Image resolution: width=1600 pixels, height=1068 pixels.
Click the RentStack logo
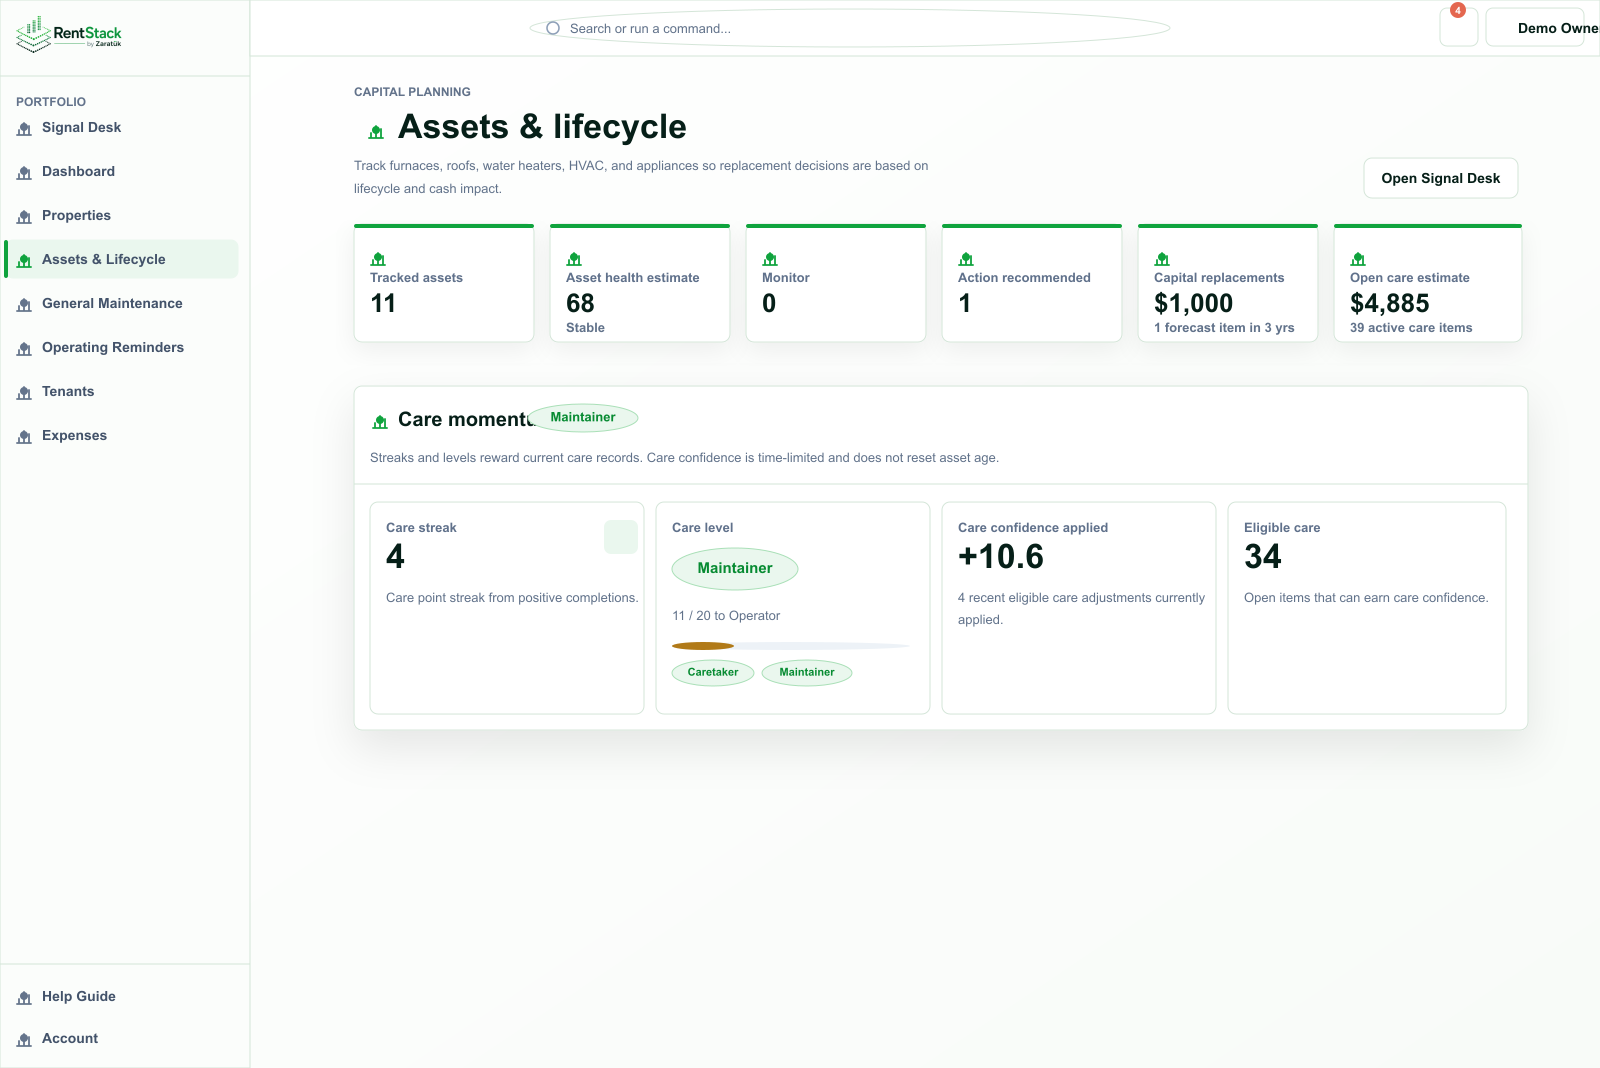[69, 34]
